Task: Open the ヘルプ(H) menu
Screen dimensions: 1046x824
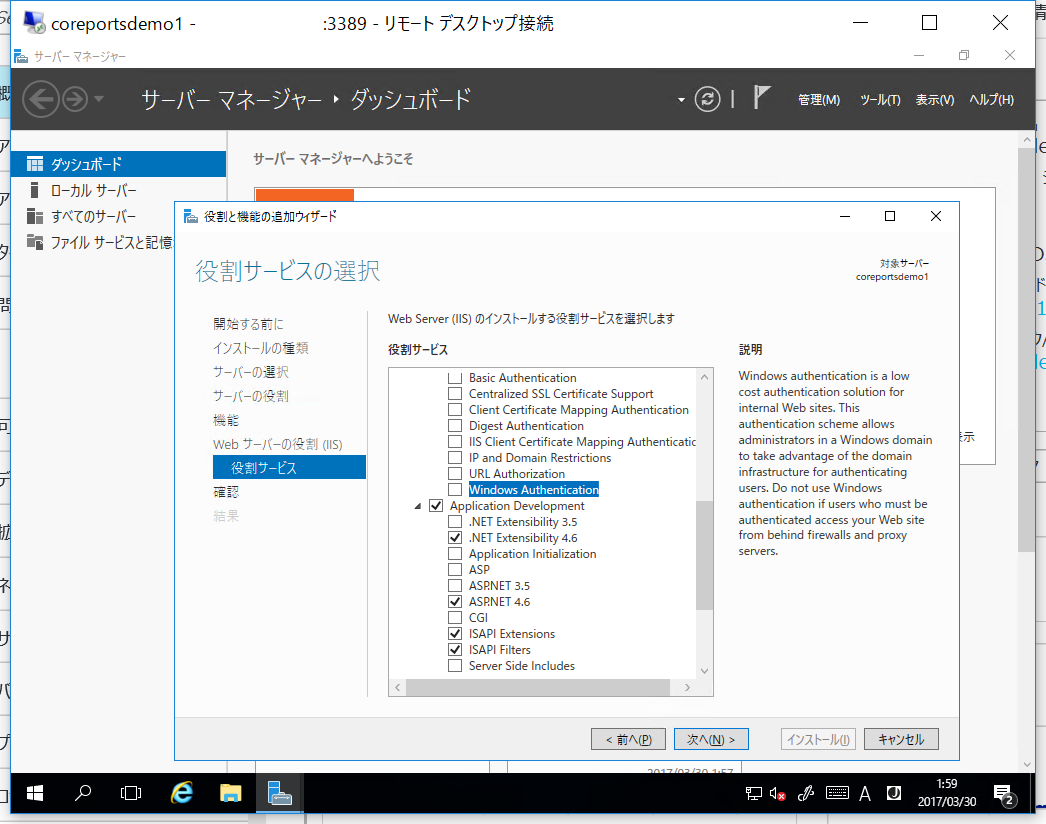Action: [991, 99]
